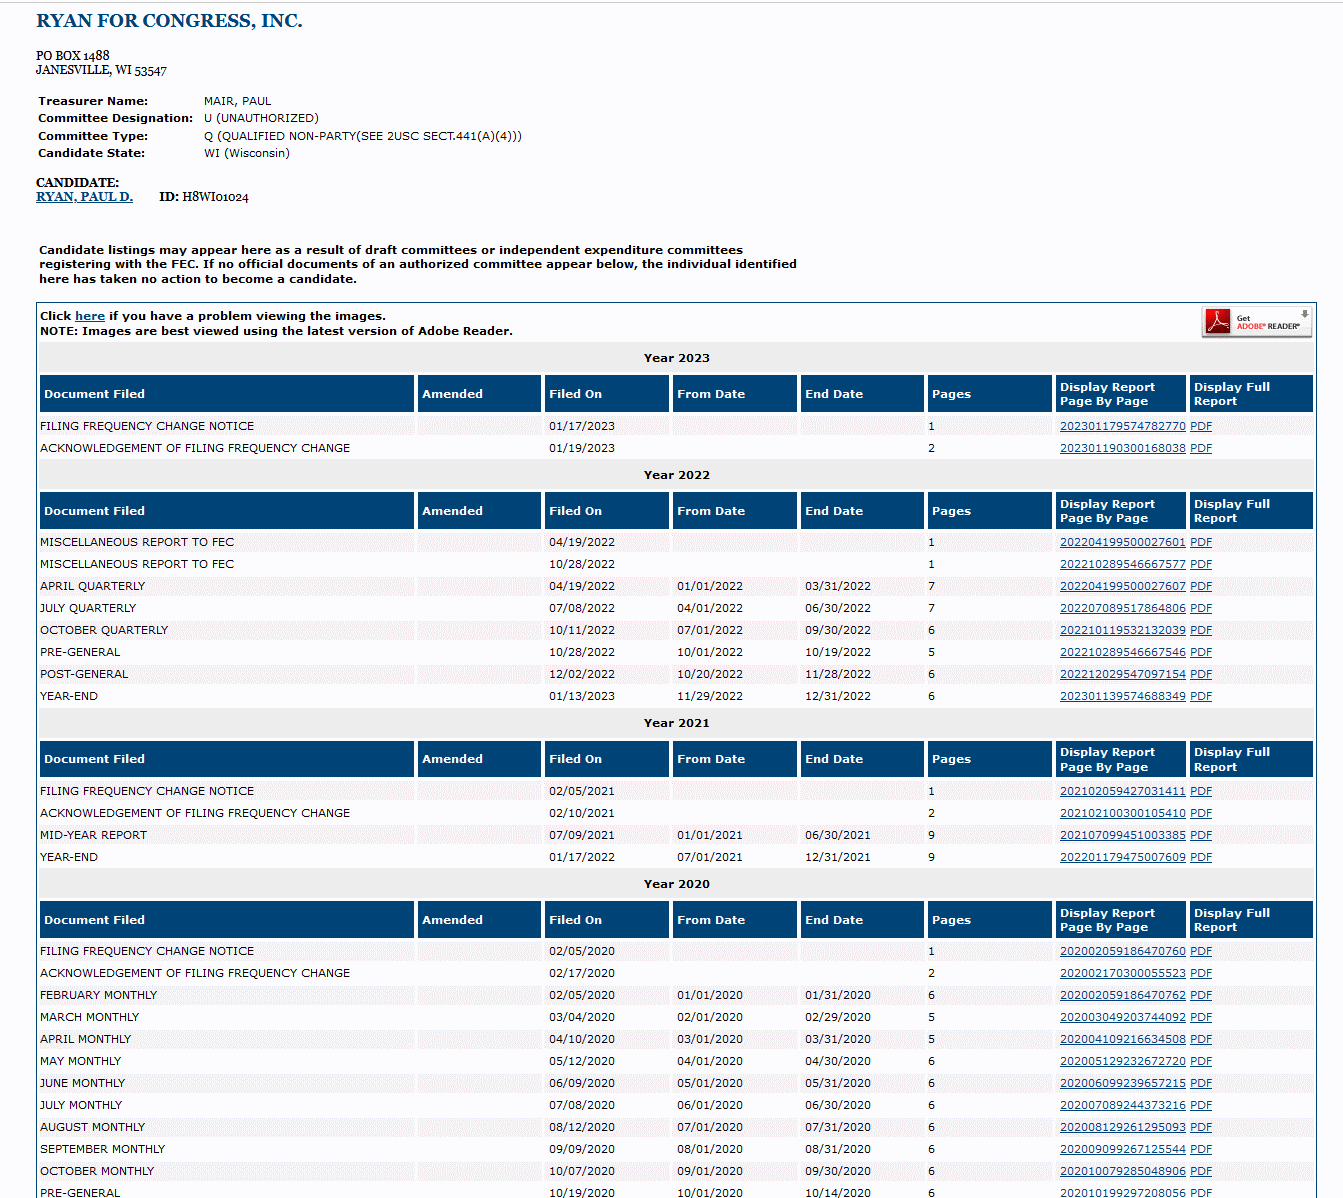Click the 'Year 2021' section heading
Viewport: 1343px width, 1198px height.
point(677,723)
